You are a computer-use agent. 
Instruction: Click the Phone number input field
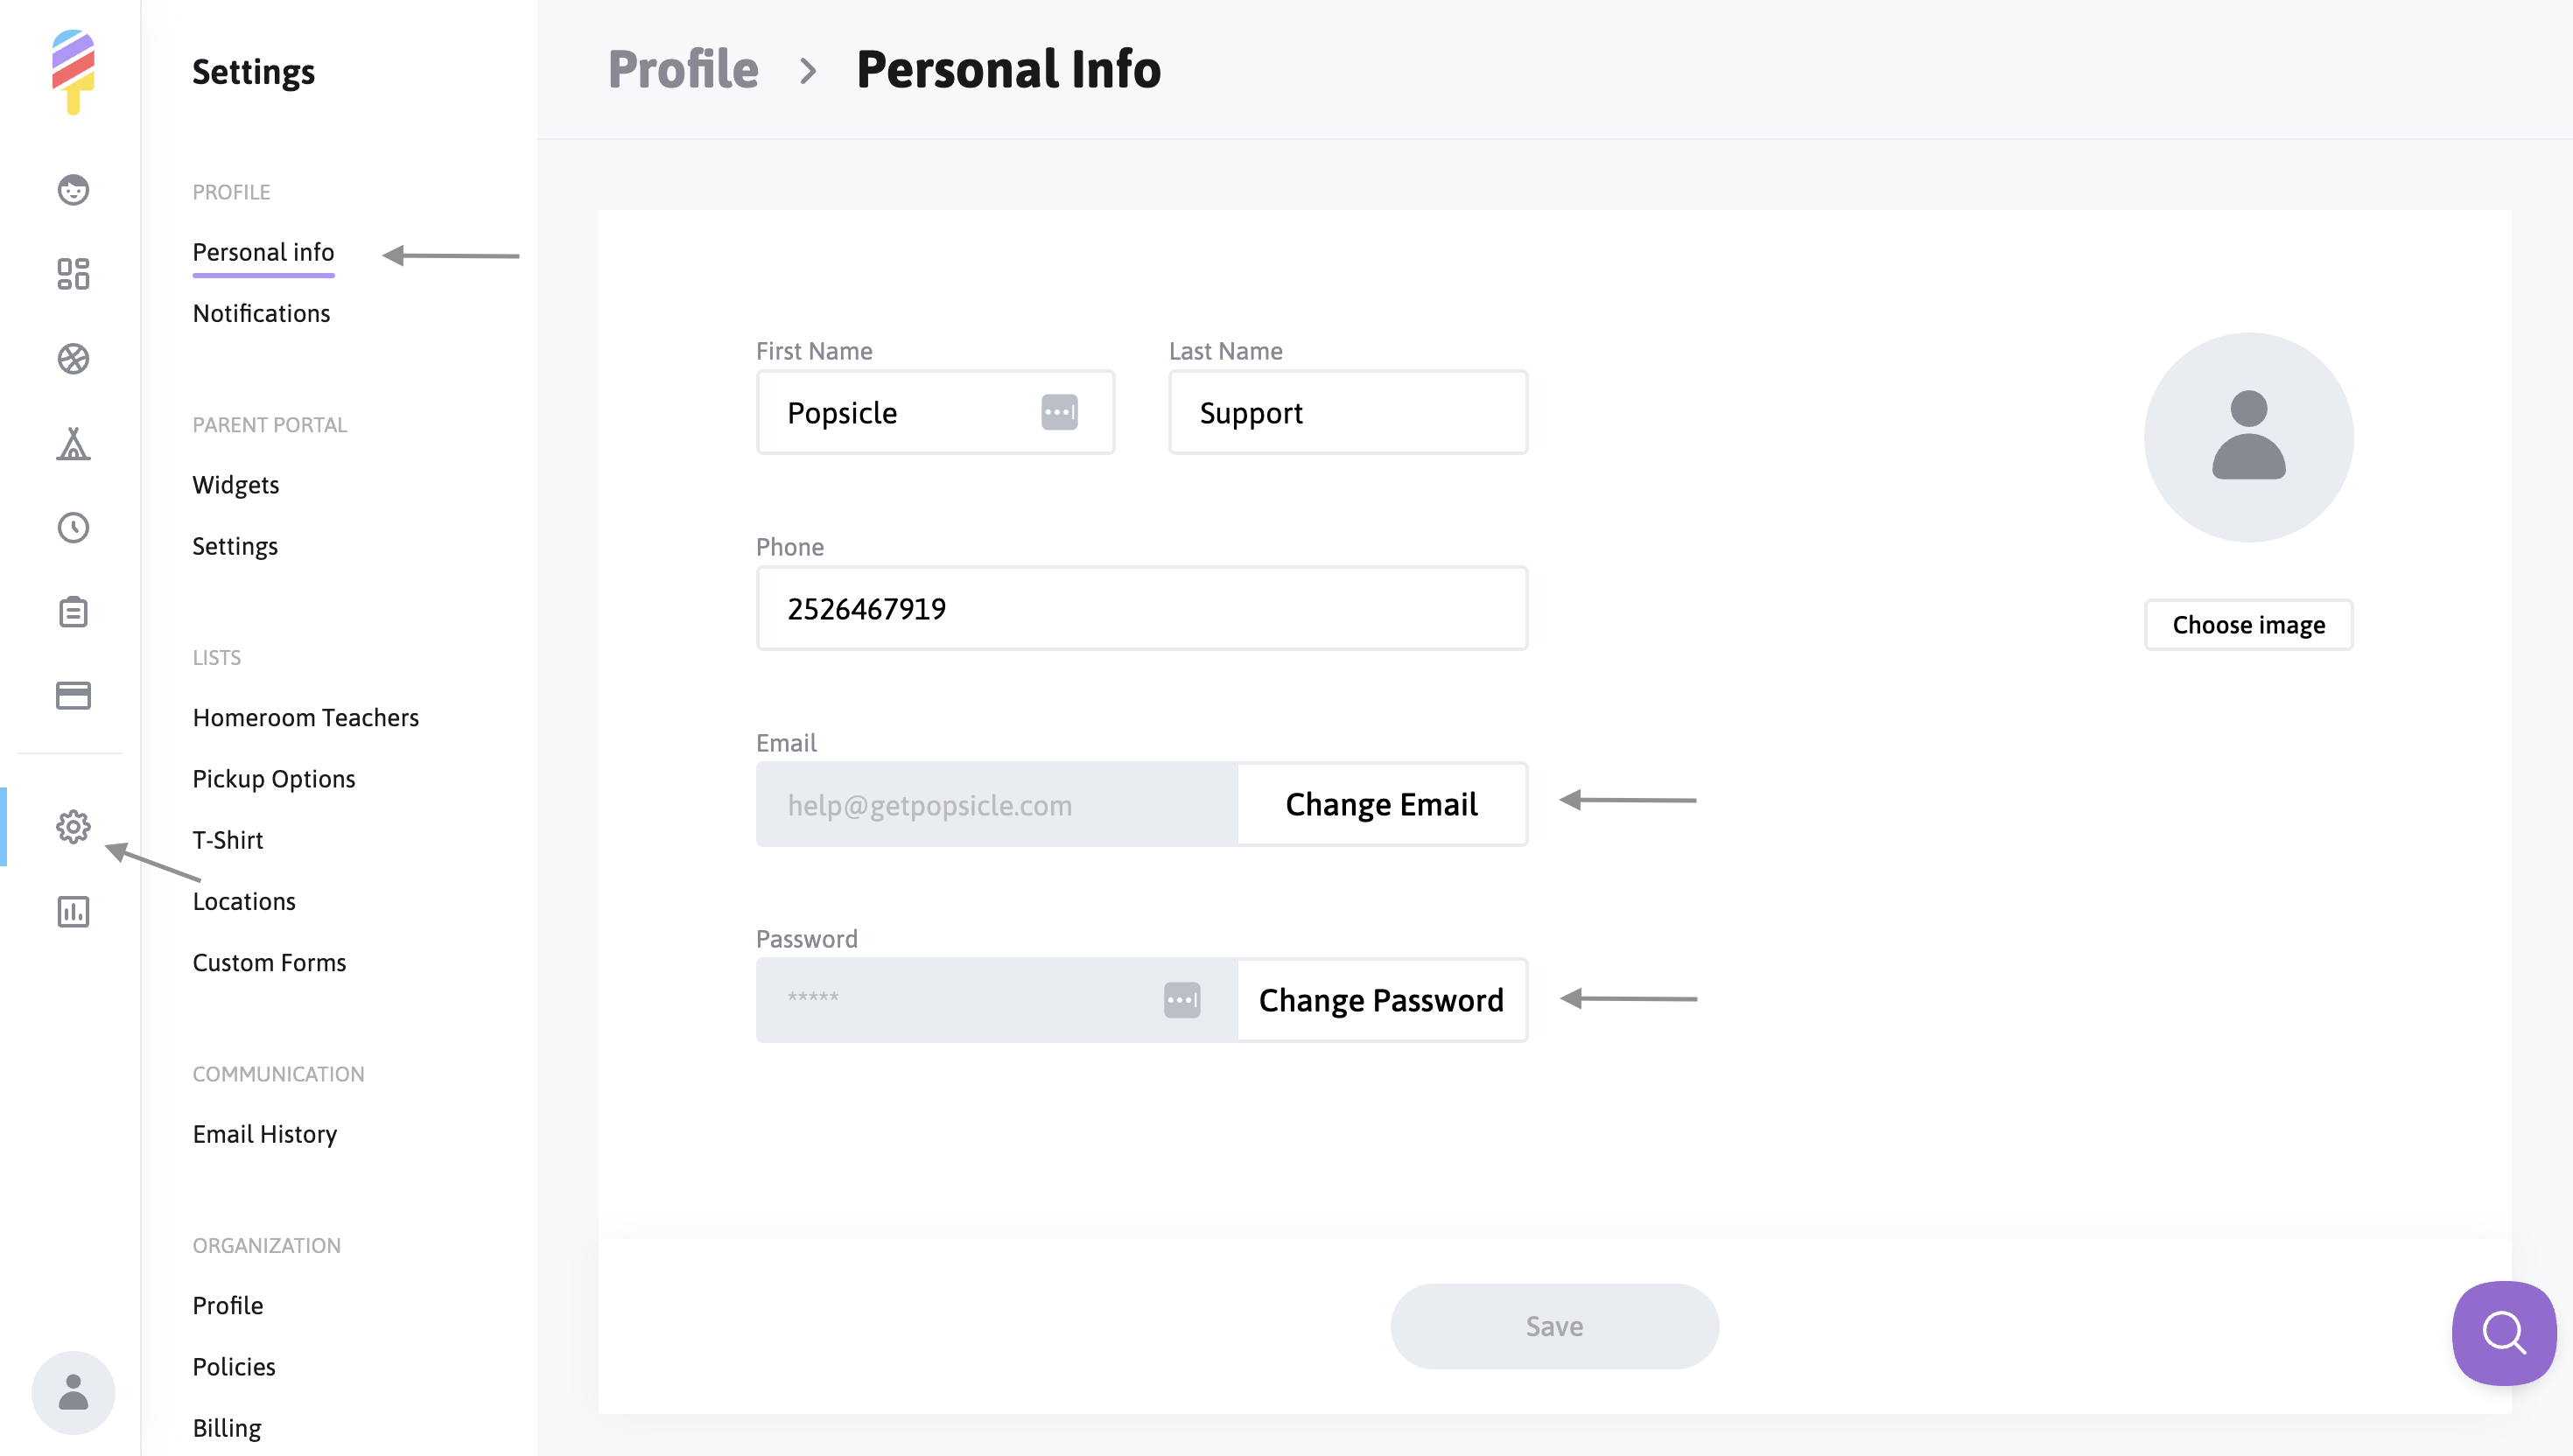click(1141, 608)
